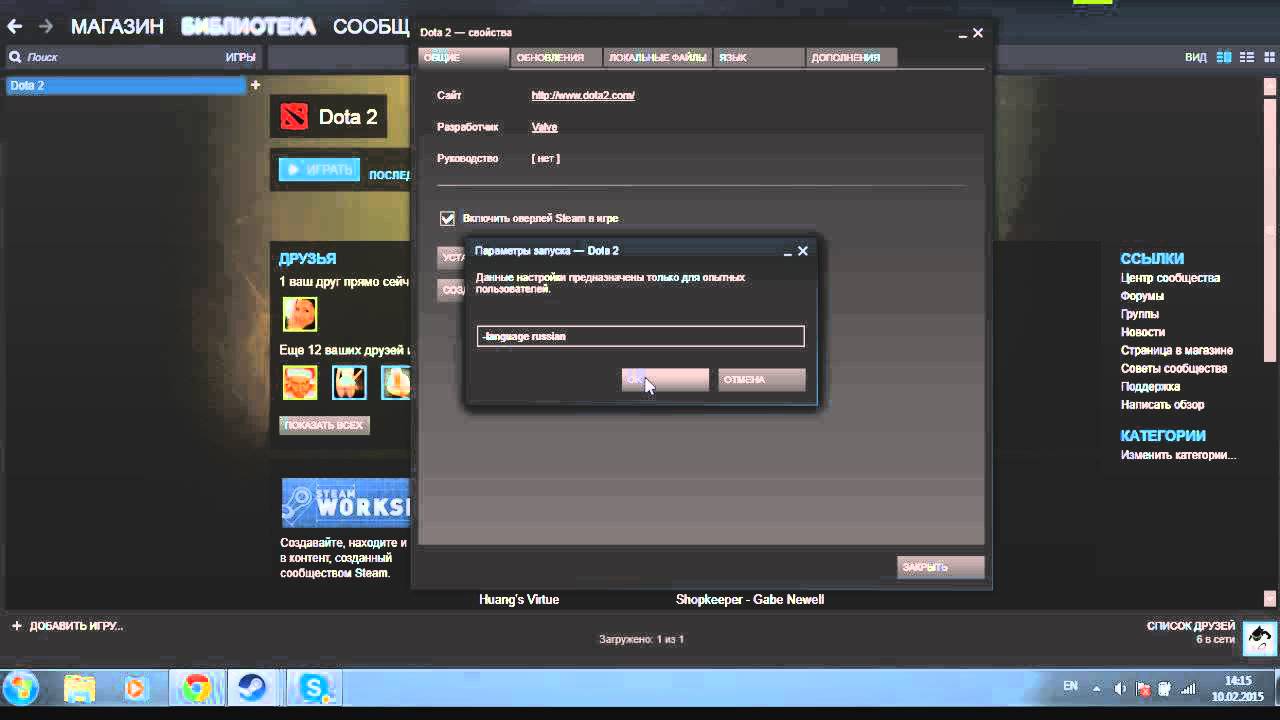Click the search magnifier icon

coord(15,57)
